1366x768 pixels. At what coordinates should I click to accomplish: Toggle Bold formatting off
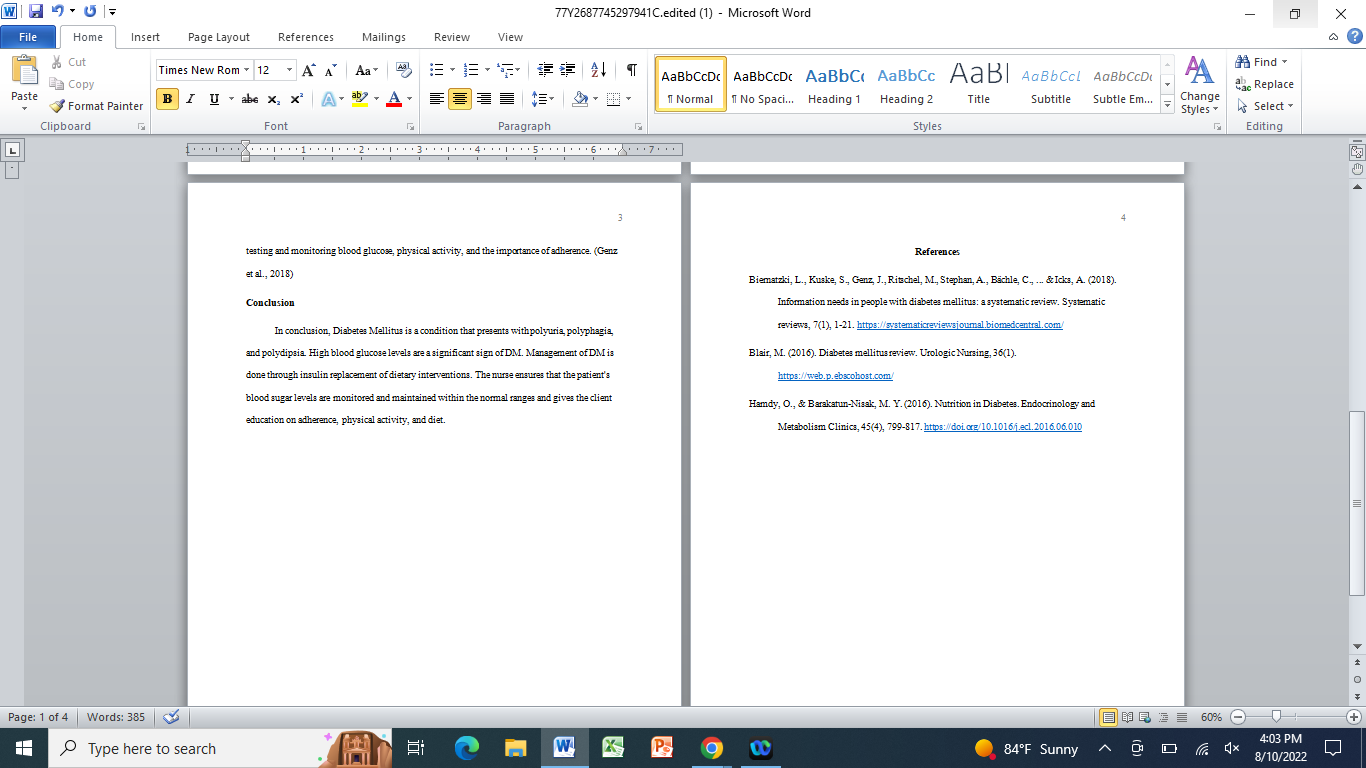pos(167,99)
